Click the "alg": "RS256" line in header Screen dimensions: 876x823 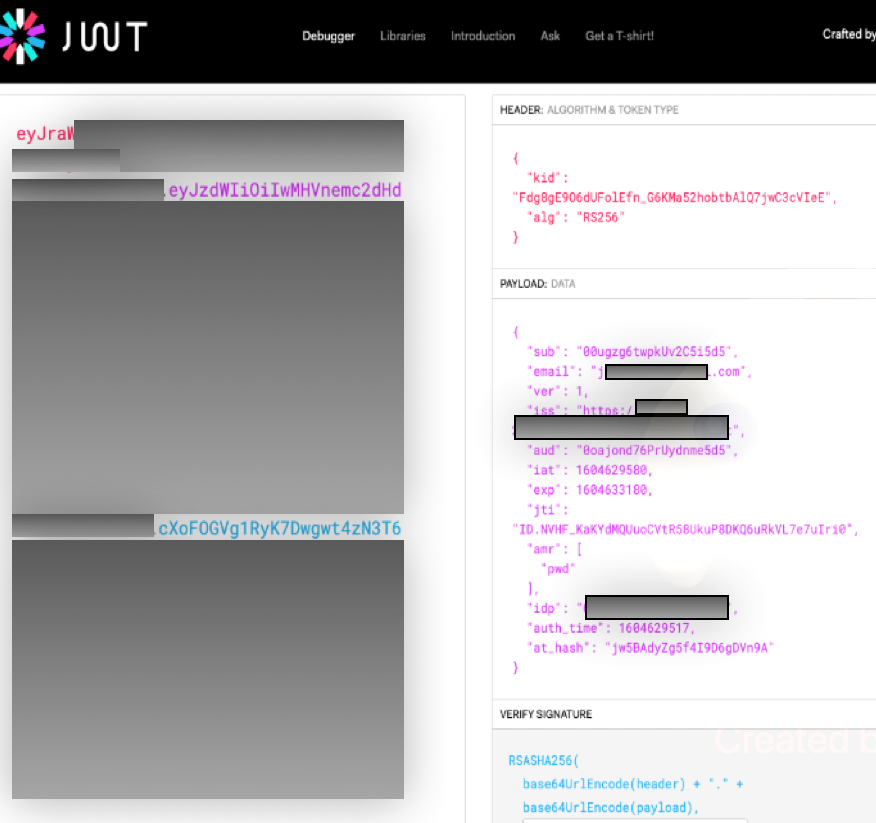click(x=576, y=217)
